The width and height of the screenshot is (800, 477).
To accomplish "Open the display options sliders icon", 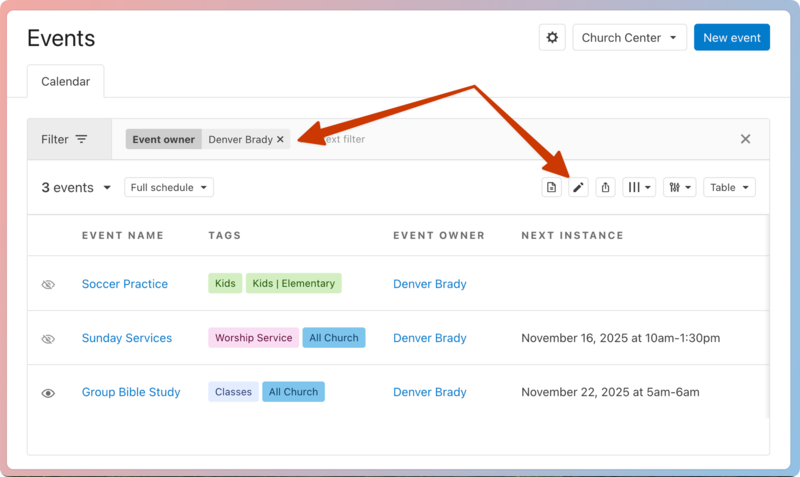I will (x=679, y=187).
